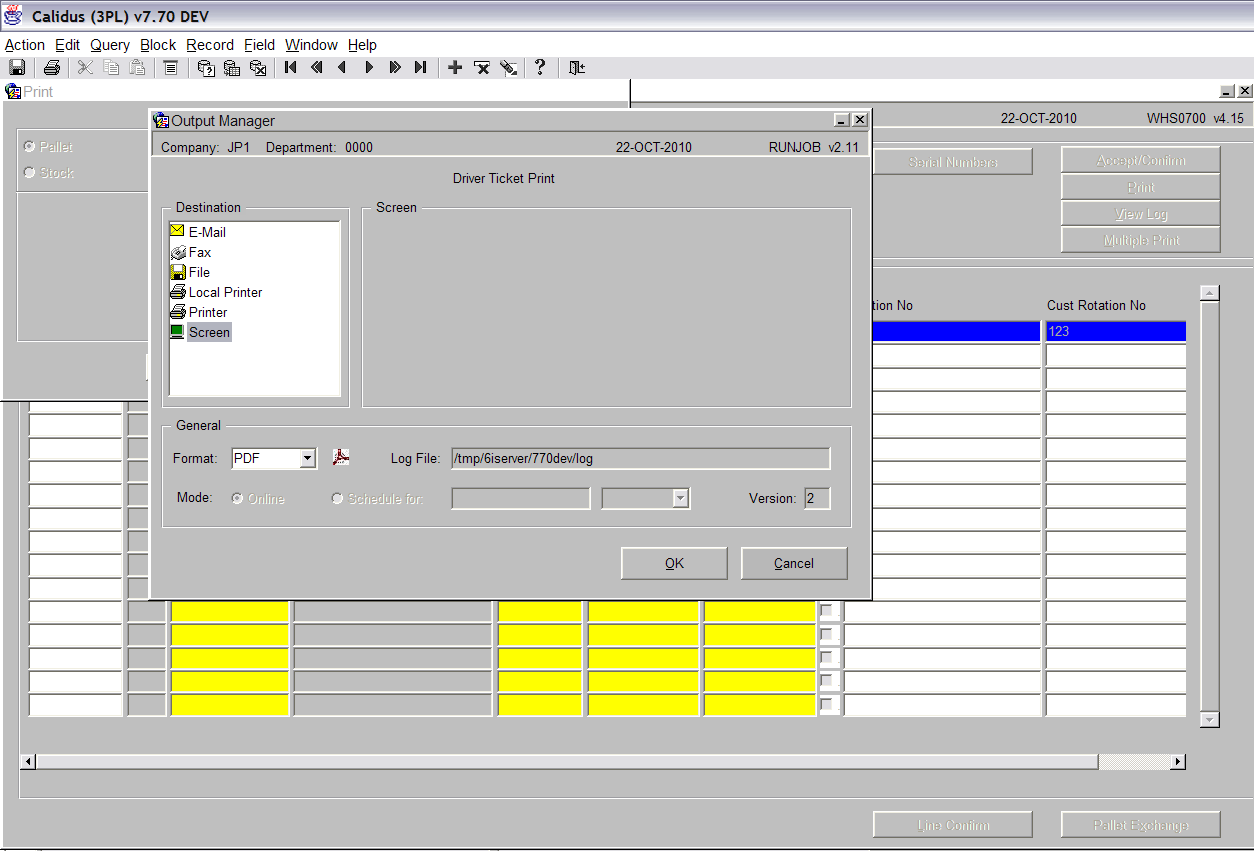Image resolution: width=1254 pixels, height=851 pixels.
Task: Select the Online mode radio button
Action: [238, 498]
